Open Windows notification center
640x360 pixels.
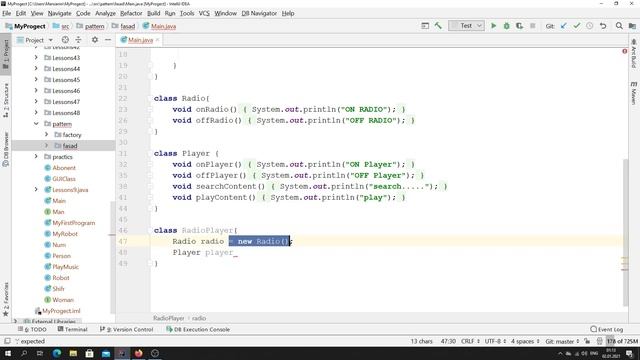click(x=630, y=353)
